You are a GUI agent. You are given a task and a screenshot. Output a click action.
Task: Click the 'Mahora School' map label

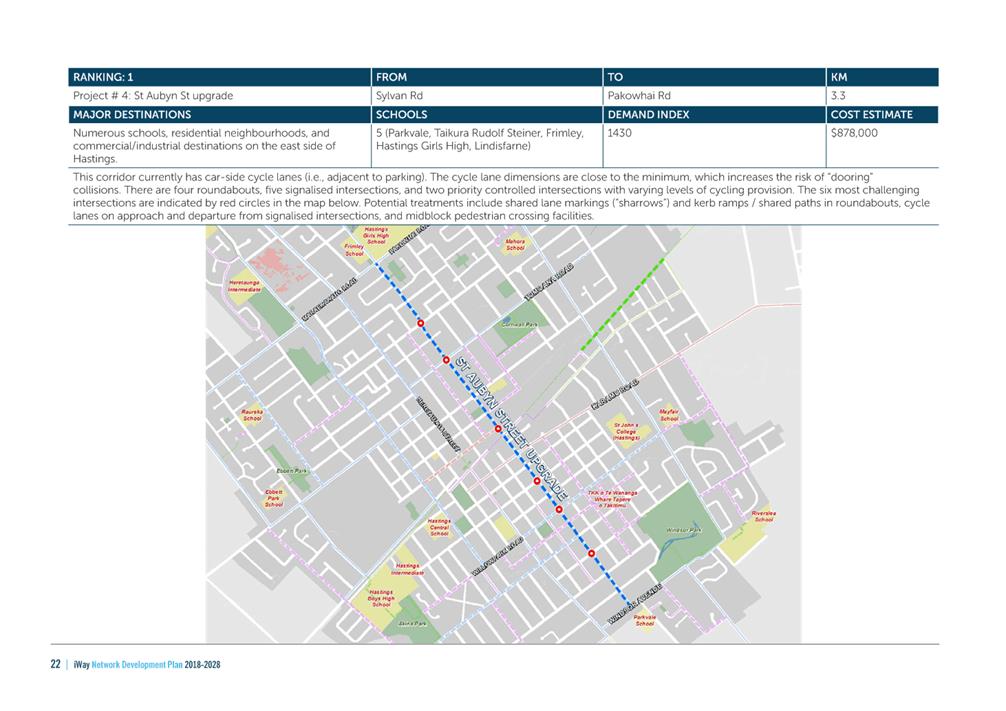[x=515, y=244]
